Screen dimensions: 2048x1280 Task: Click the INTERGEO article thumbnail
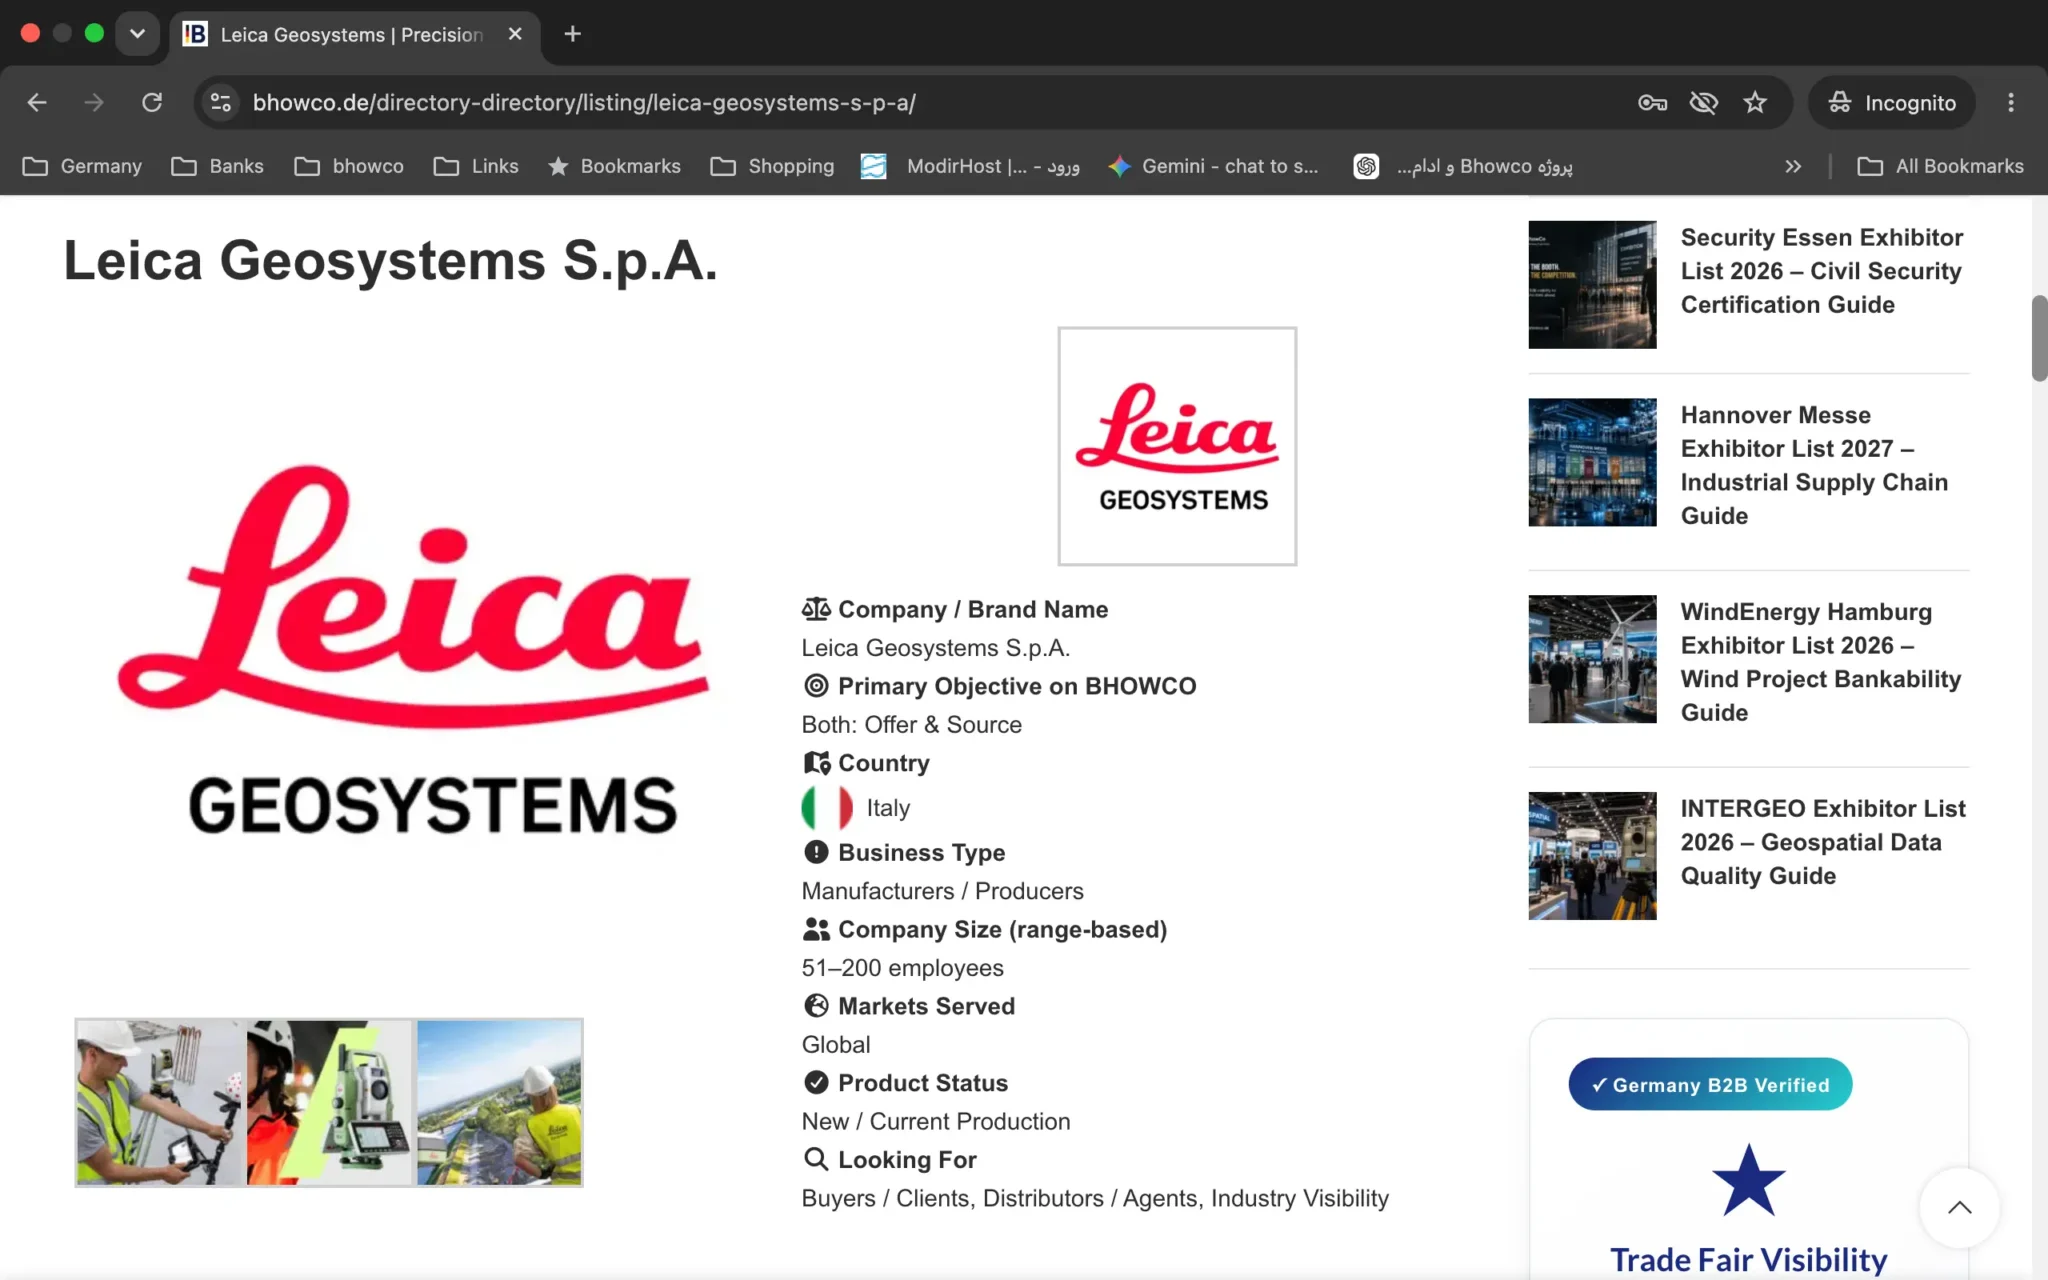pyautogui.click(x=1592, y=856)
